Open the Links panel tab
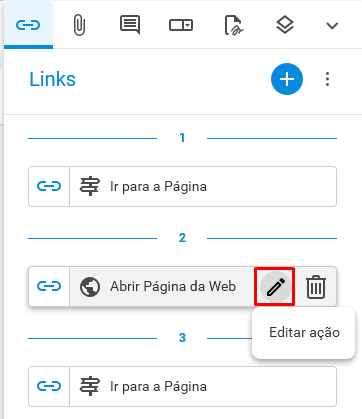Viewport: 362px width, 419px height. click(x=28, y=25)
